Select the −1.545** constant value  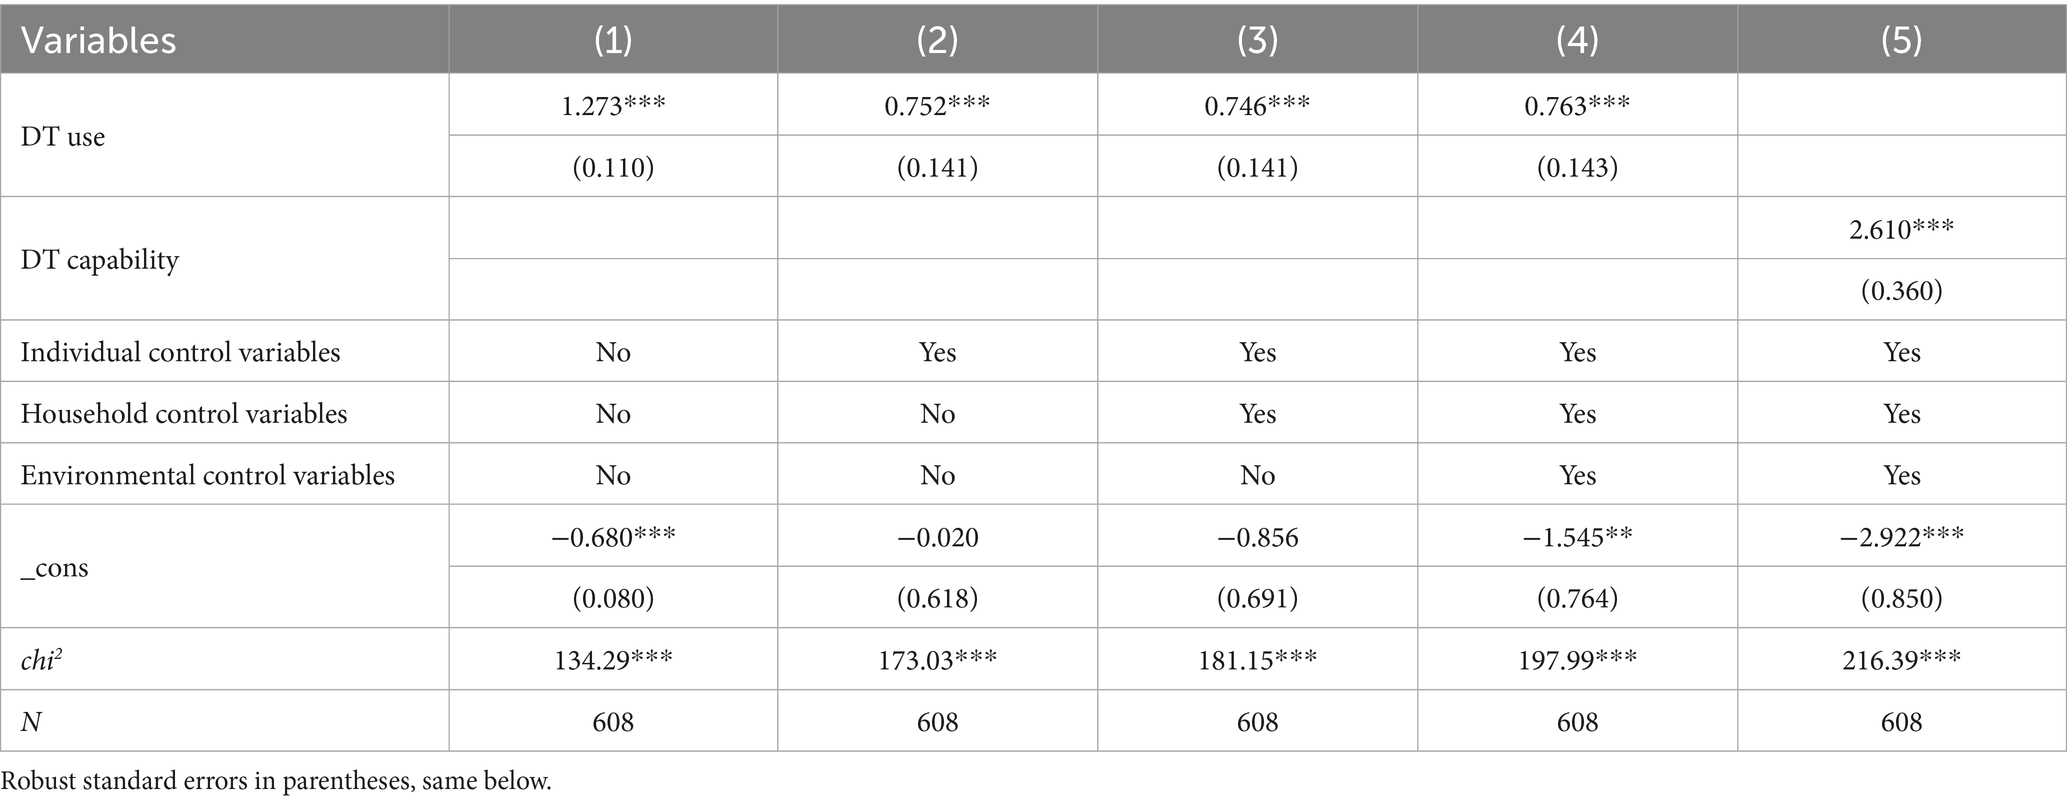point(1577,537)
